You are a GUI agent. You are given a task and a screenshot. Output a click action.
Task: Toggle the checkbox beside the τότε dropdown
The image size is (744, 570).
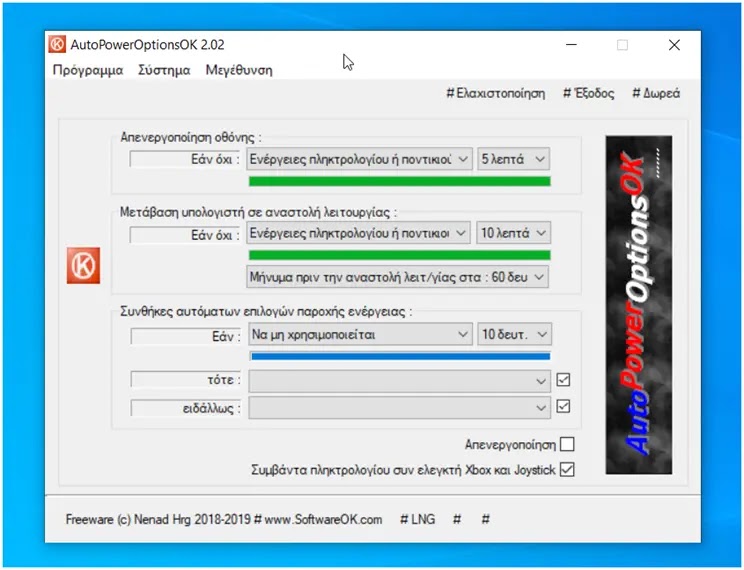tap(563, 380)
